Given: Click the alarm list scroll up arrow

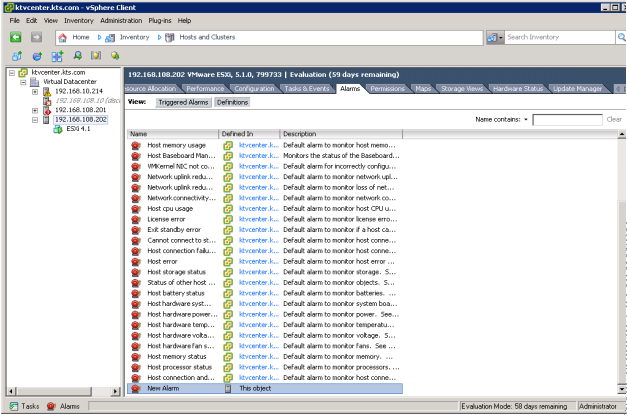Looking at the screenshot, I should point(622,135).
